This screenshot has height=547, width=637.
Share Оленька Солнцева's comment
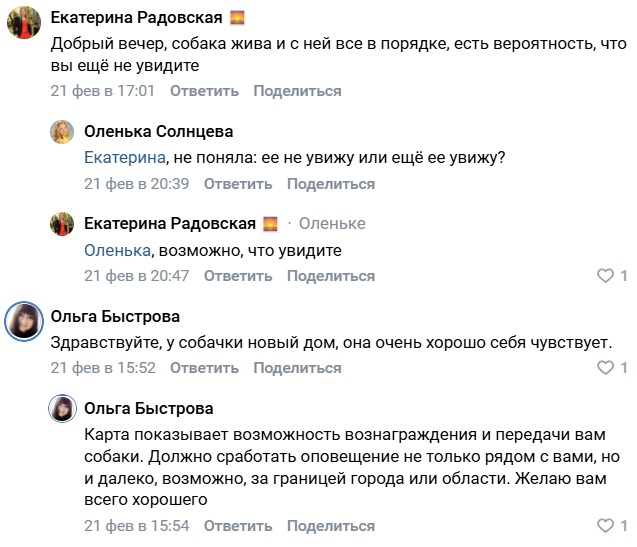(x=331, y=184)
